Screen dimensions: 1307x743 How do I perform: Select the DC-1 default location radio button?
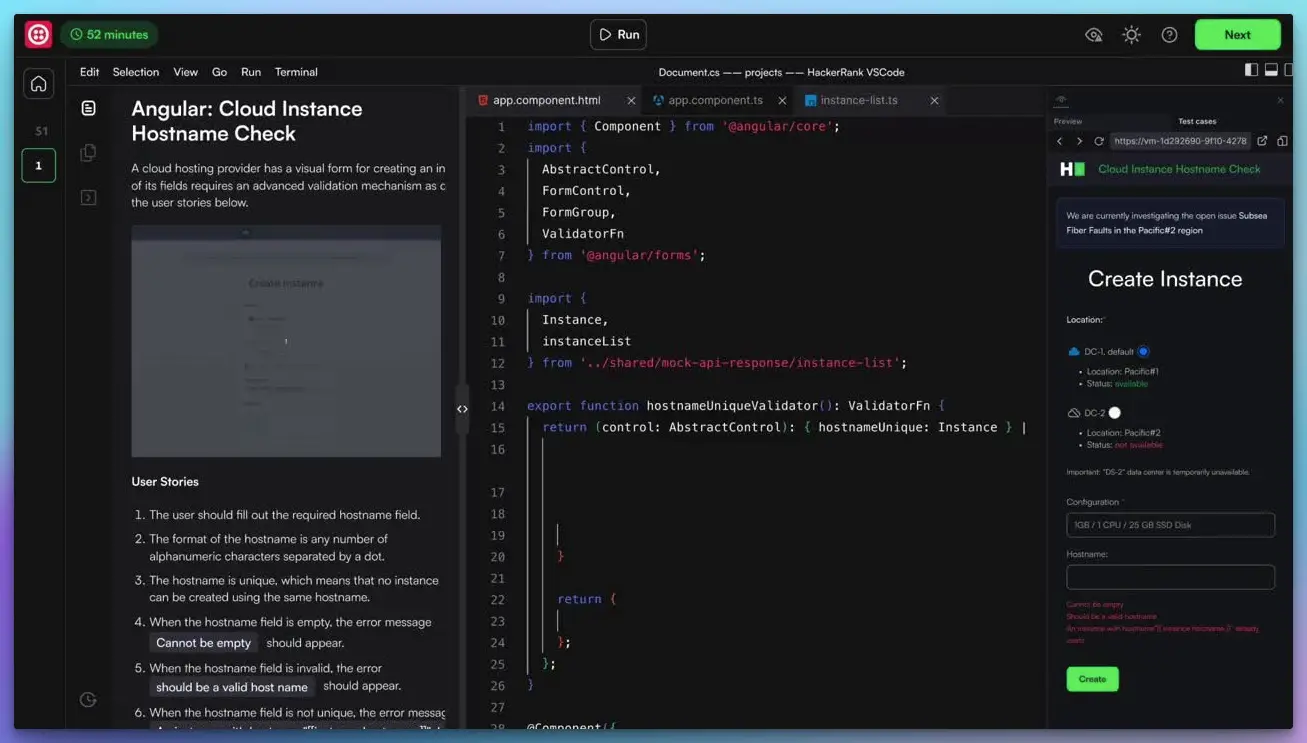coord(1143,351)
